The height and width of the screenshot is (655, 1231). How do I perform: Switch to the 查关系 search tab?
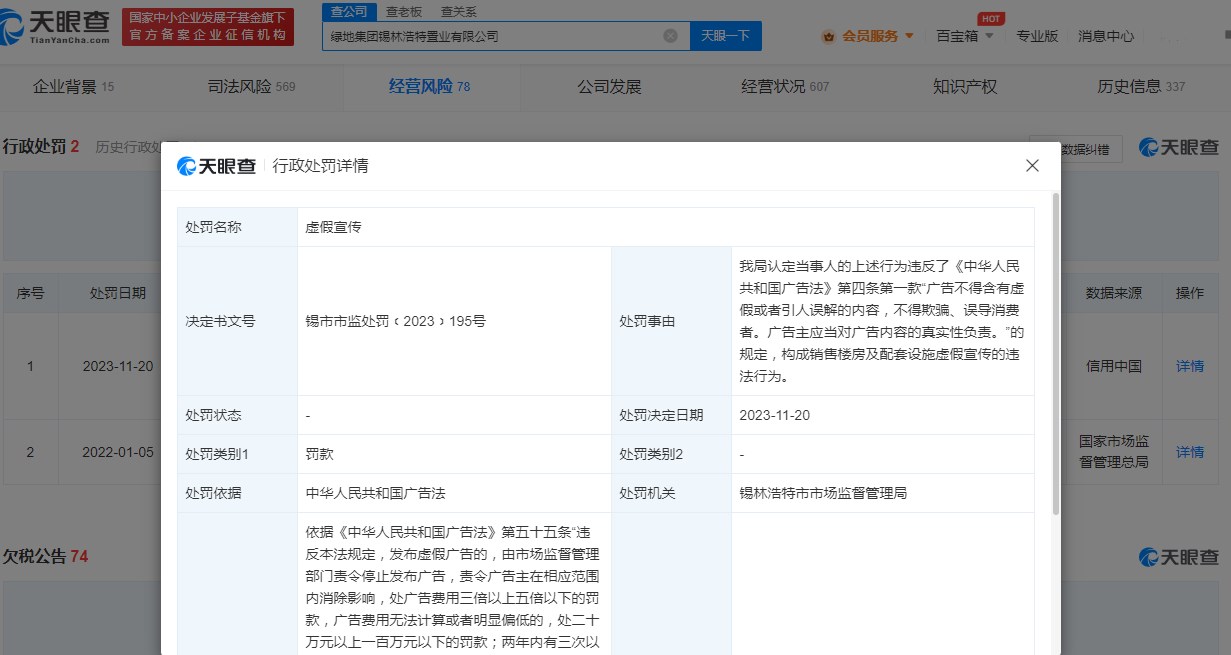458,11
